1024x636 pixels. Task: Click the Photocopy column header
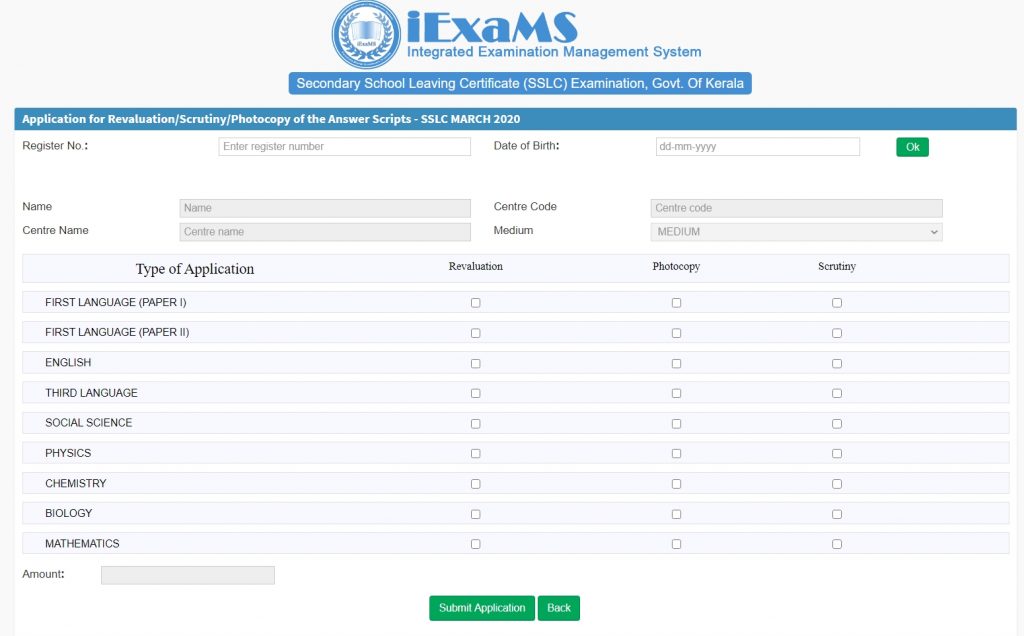[676, 266]
